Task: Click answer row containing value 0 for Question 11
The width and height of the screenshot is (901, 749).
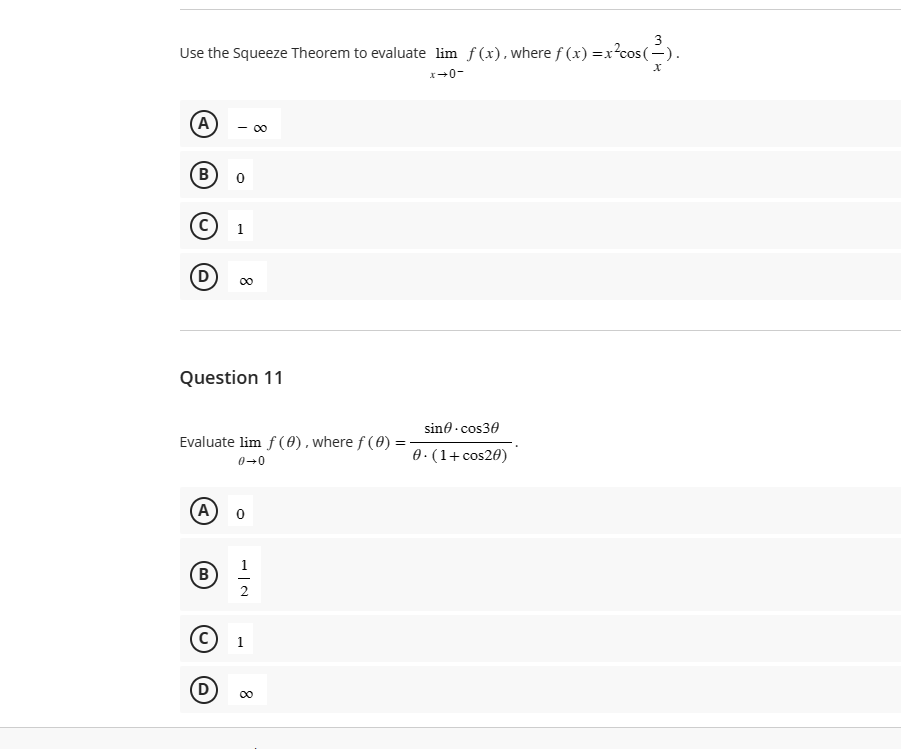Action: 239,512
